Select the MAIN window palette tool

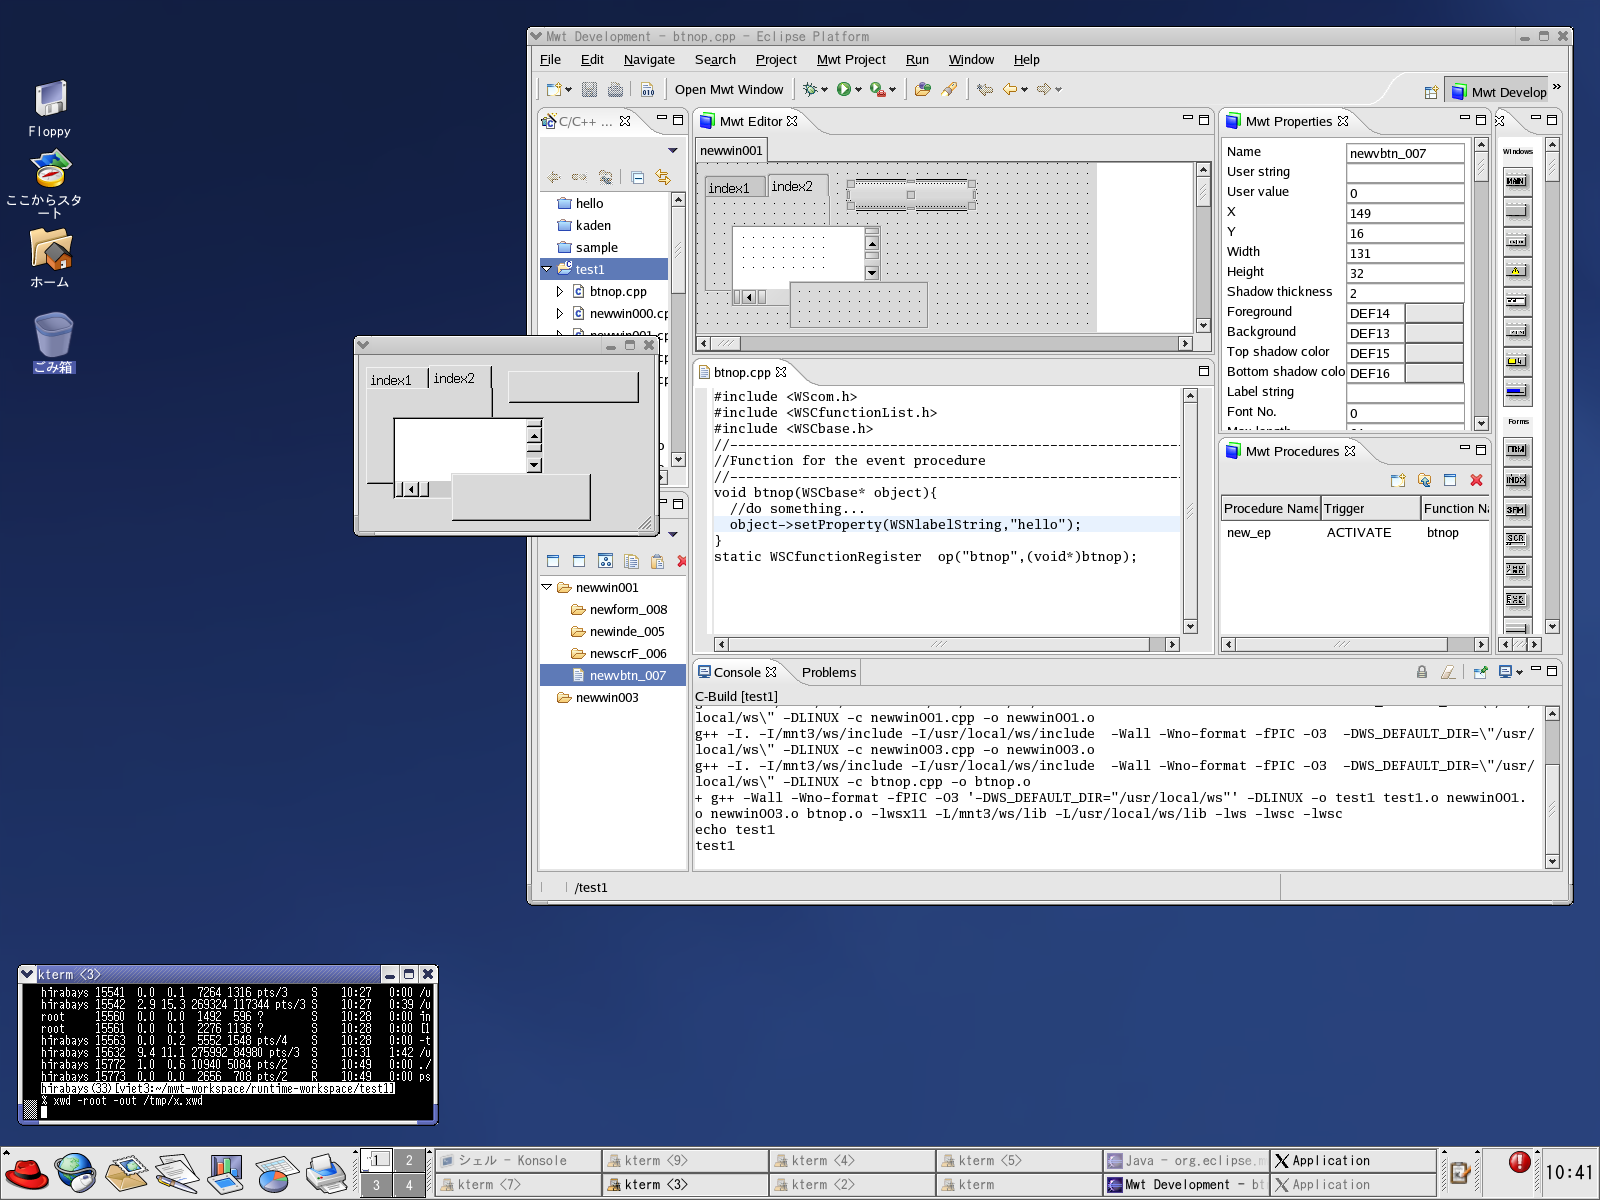(x=1516, y=181)
